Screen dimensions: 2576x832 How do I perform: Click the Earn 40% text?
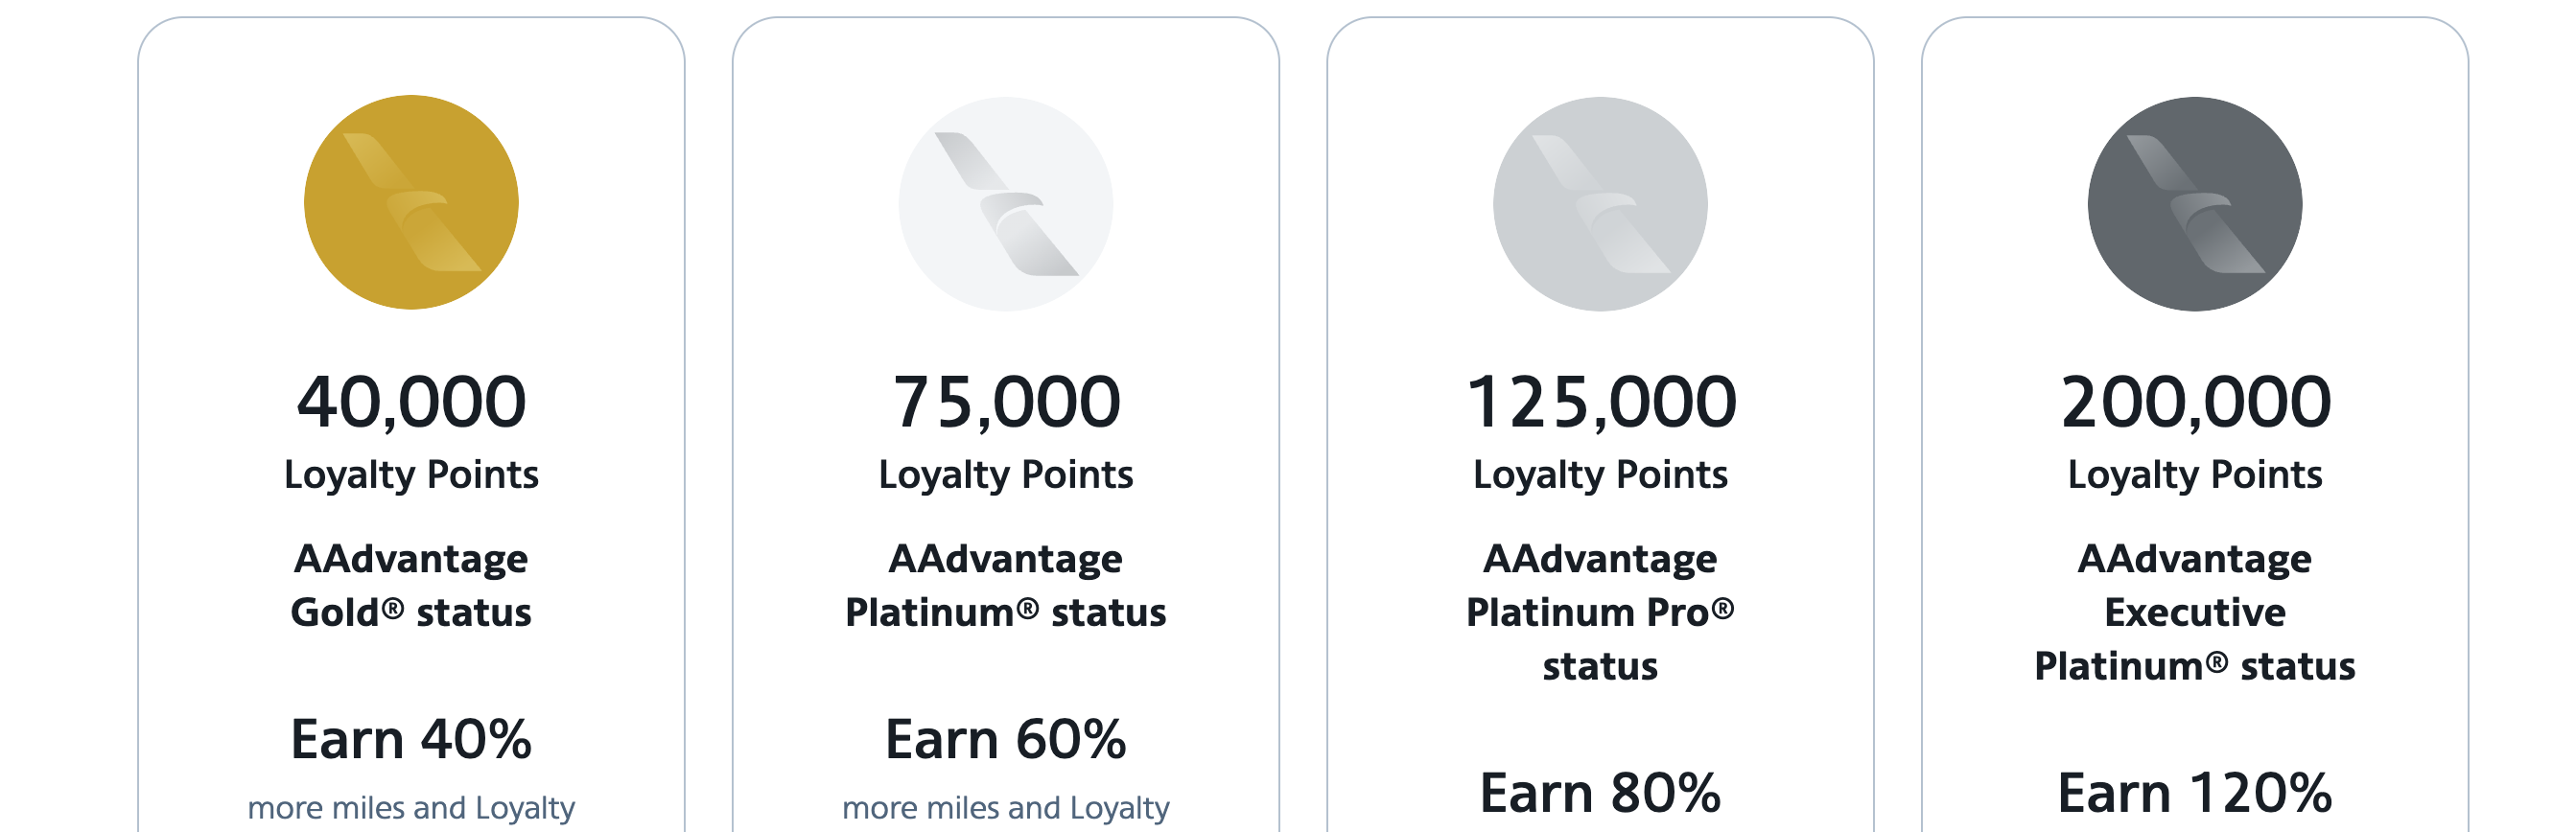(411, 740)
